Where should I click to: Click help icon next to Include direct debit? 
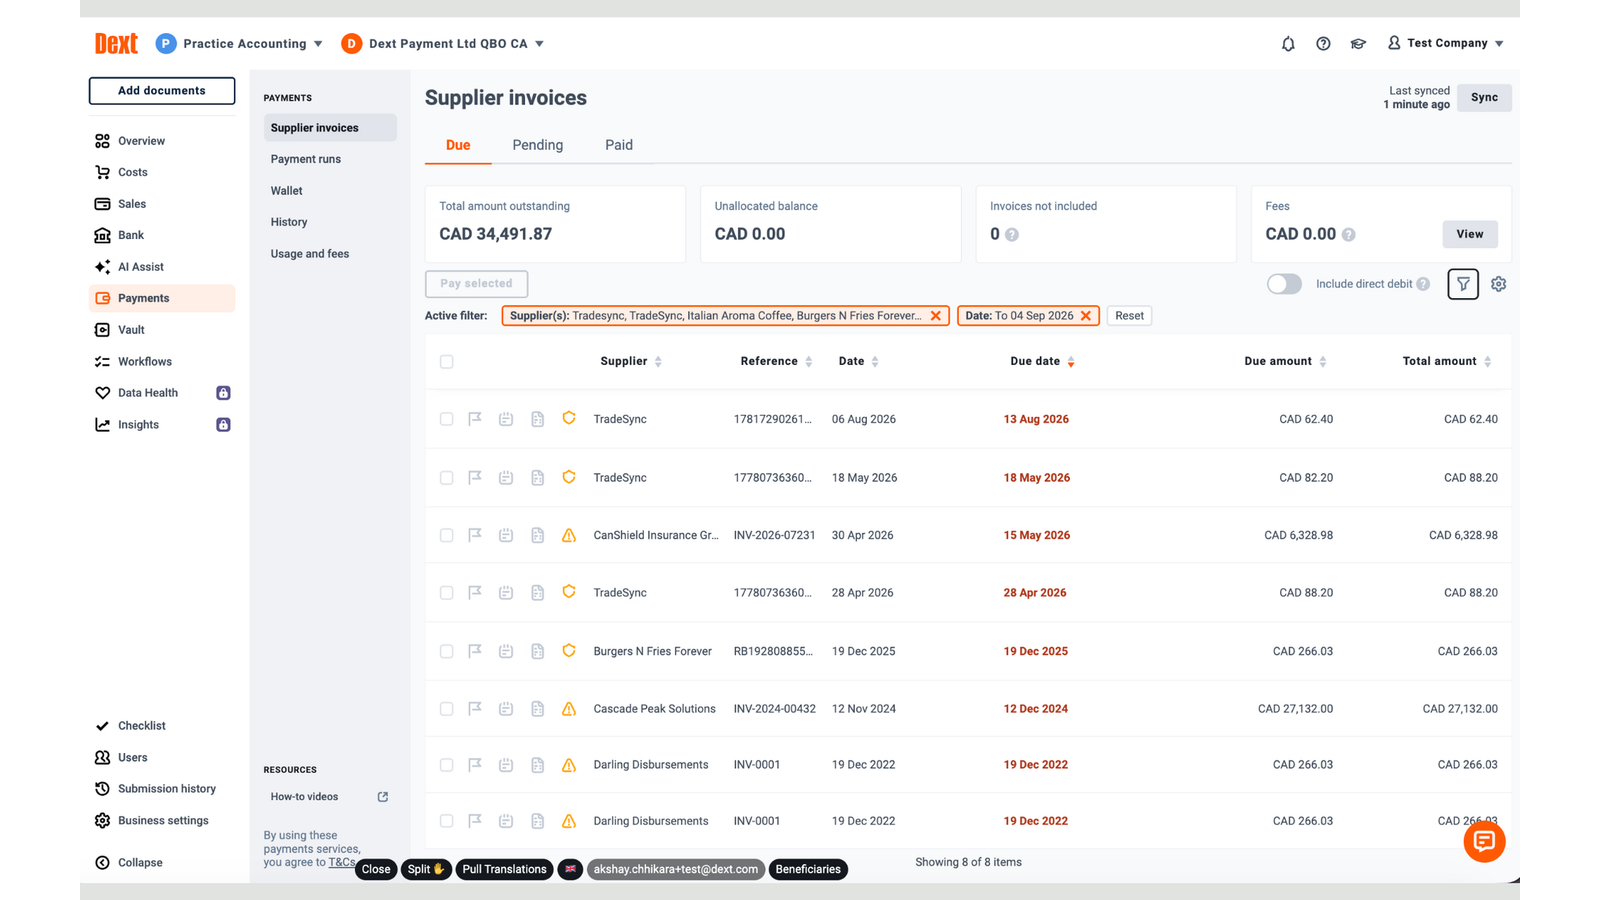coord(1423,284)
